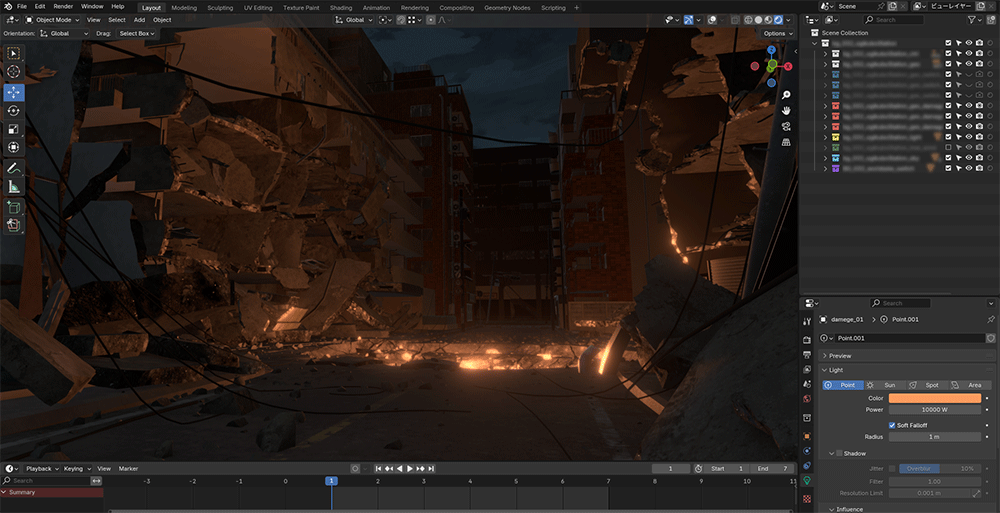
Task: Activate the Annotate tool
Action: coord(14,167)
